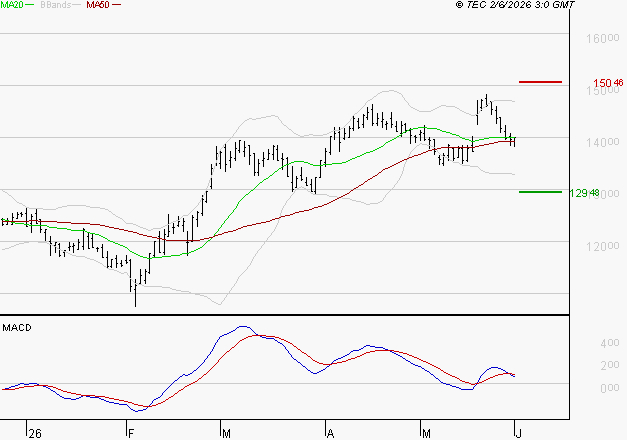The image size is (627, 440).
Task: Click the 129.48 support level value
Action: click(x=584, y=194)
